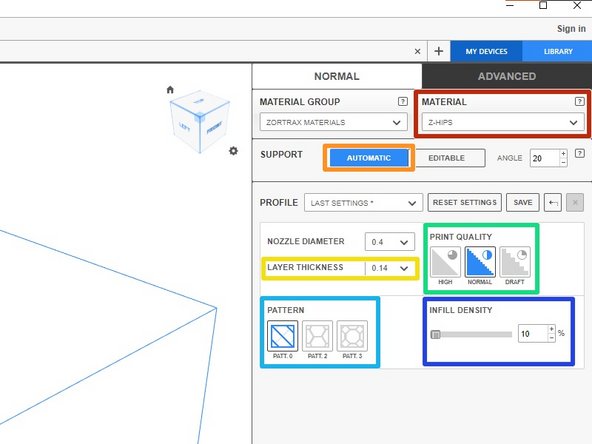The width and height of the screenshot is (592, 444).
Task: Add a new tab with plus
Action: pyautogui.click(x=439, y=51)
